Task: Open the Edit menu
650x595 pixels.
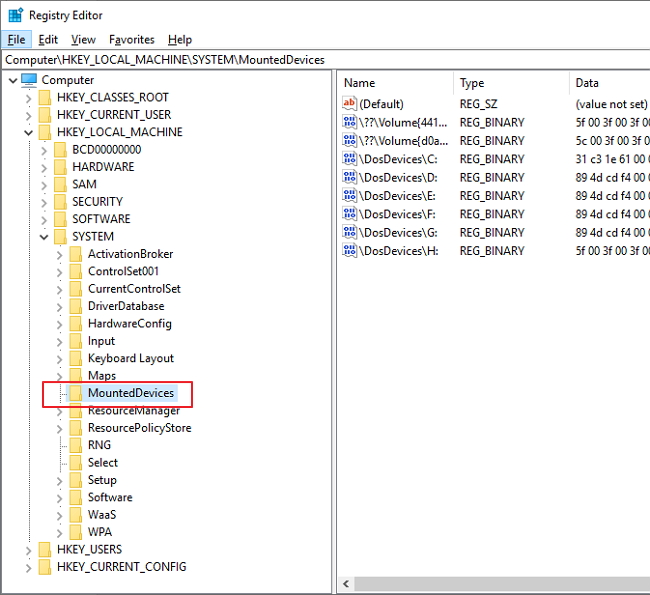Action: click(x=48, y=40)
